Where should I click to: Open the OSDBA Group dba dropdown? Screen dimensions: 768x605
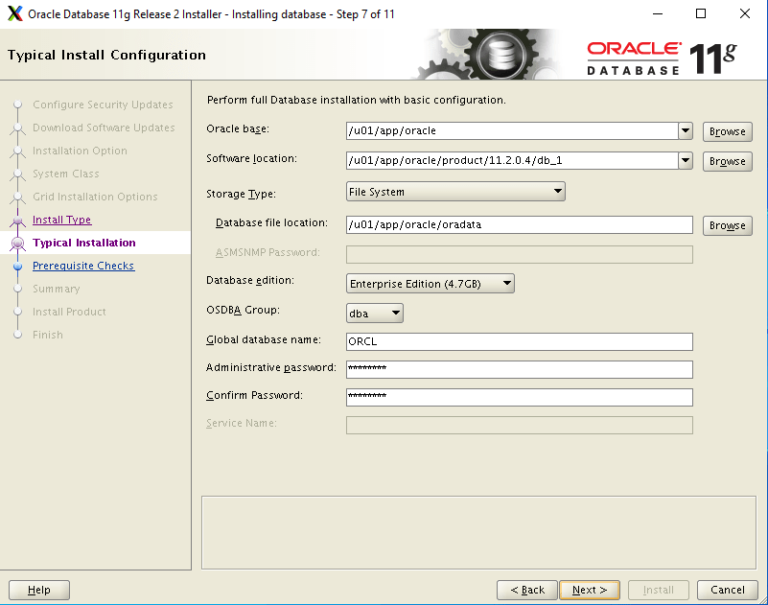coord(375,313)
